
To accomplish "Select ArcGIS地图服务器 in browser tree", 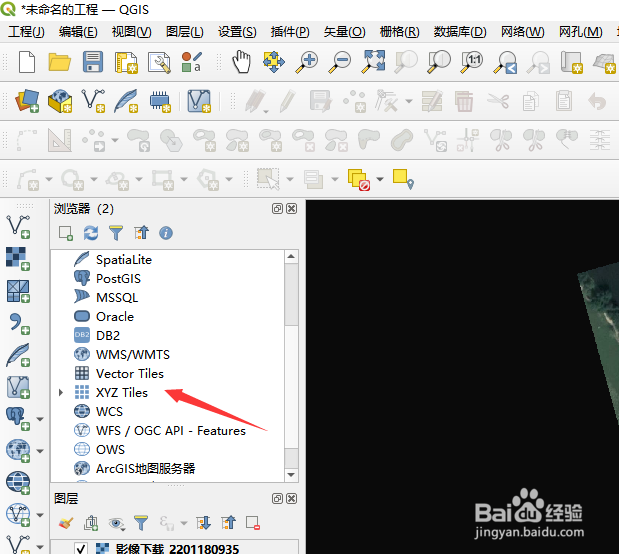I will tap(146, 469).
